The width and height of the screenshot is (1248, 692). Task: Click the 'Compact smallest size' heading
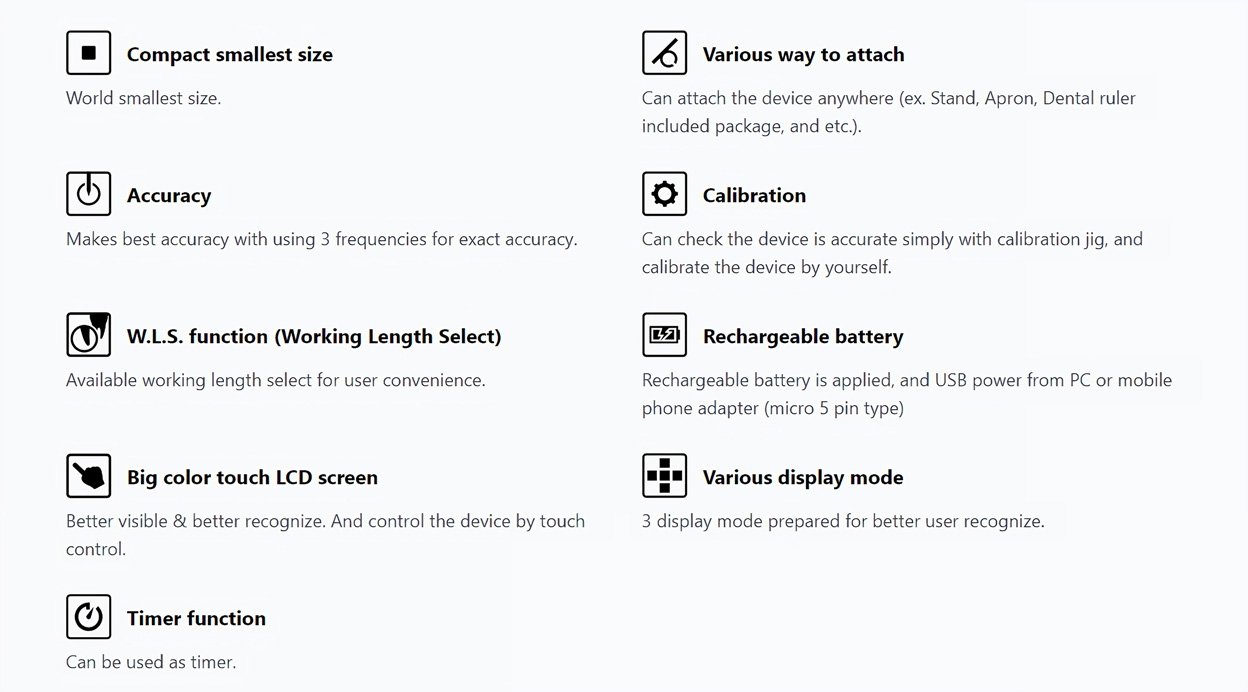pos(230,55)
